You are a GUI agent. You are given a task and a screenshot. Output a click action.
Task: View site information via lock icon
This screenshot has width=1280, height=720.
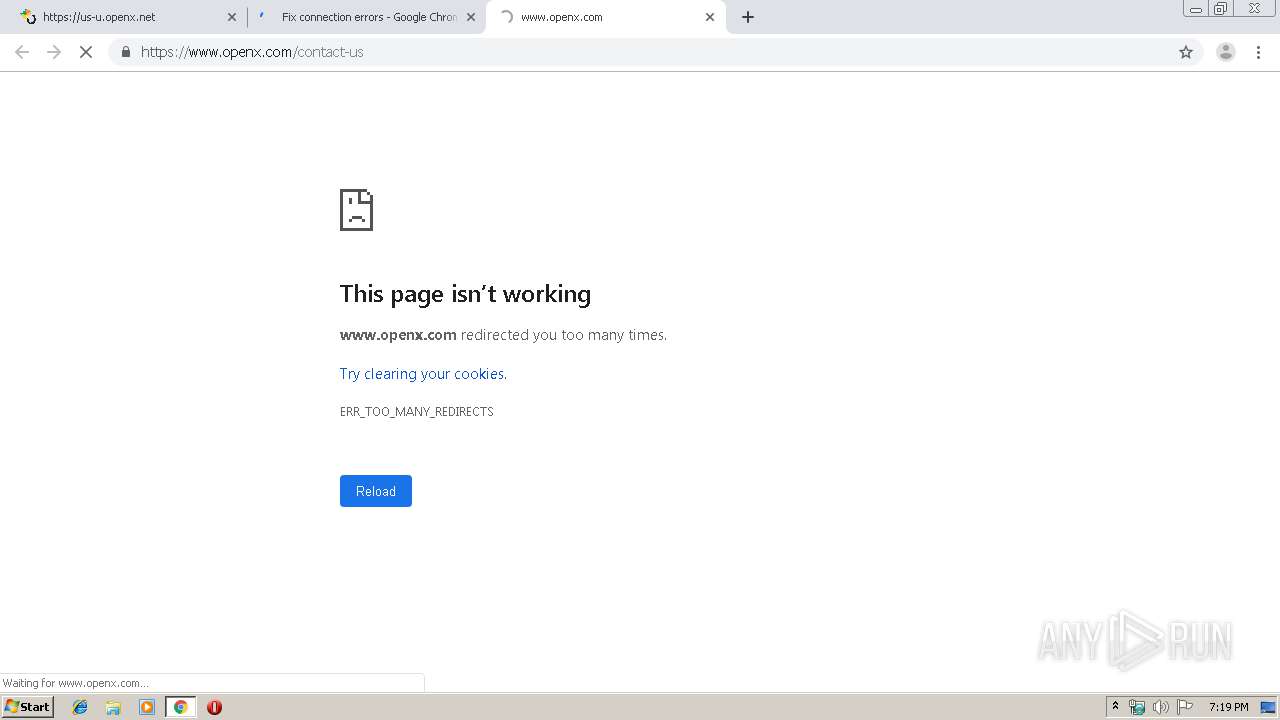pos(125,52)
